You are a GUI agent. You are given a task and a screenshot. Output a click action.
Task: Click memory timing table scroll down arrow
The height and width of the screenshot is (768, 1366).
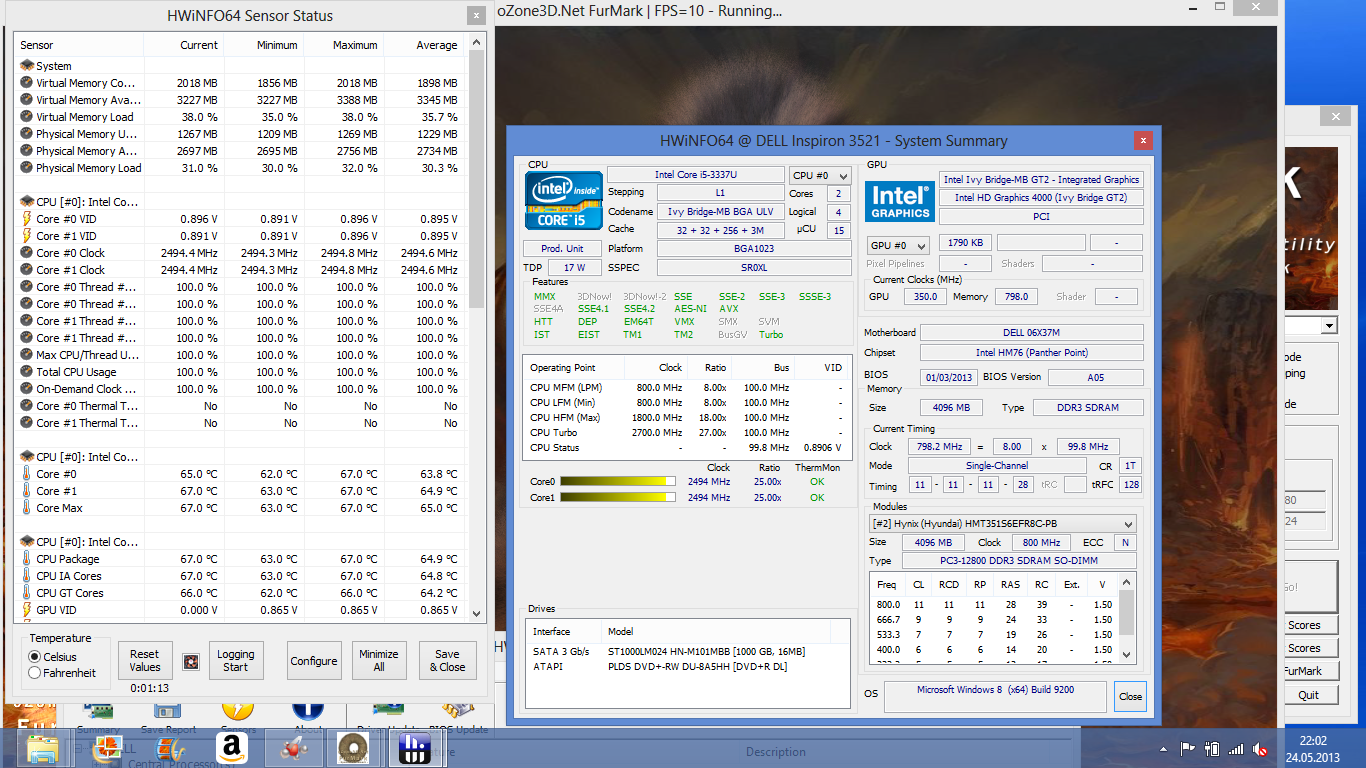coord(1127,654)
